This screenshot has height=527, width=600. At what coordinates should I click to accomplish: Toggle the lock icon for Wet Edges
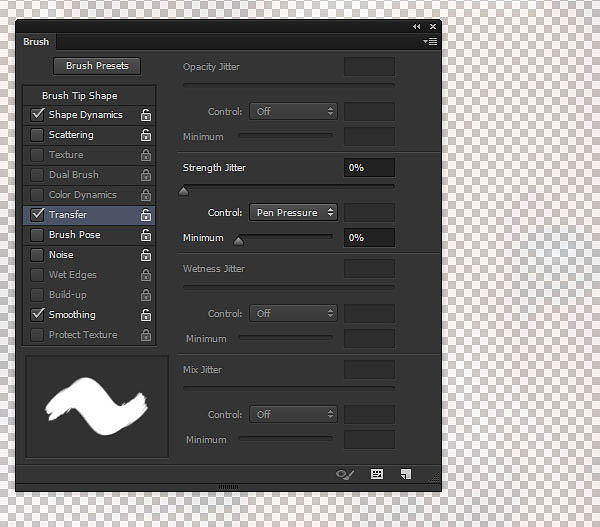[146, 275]
